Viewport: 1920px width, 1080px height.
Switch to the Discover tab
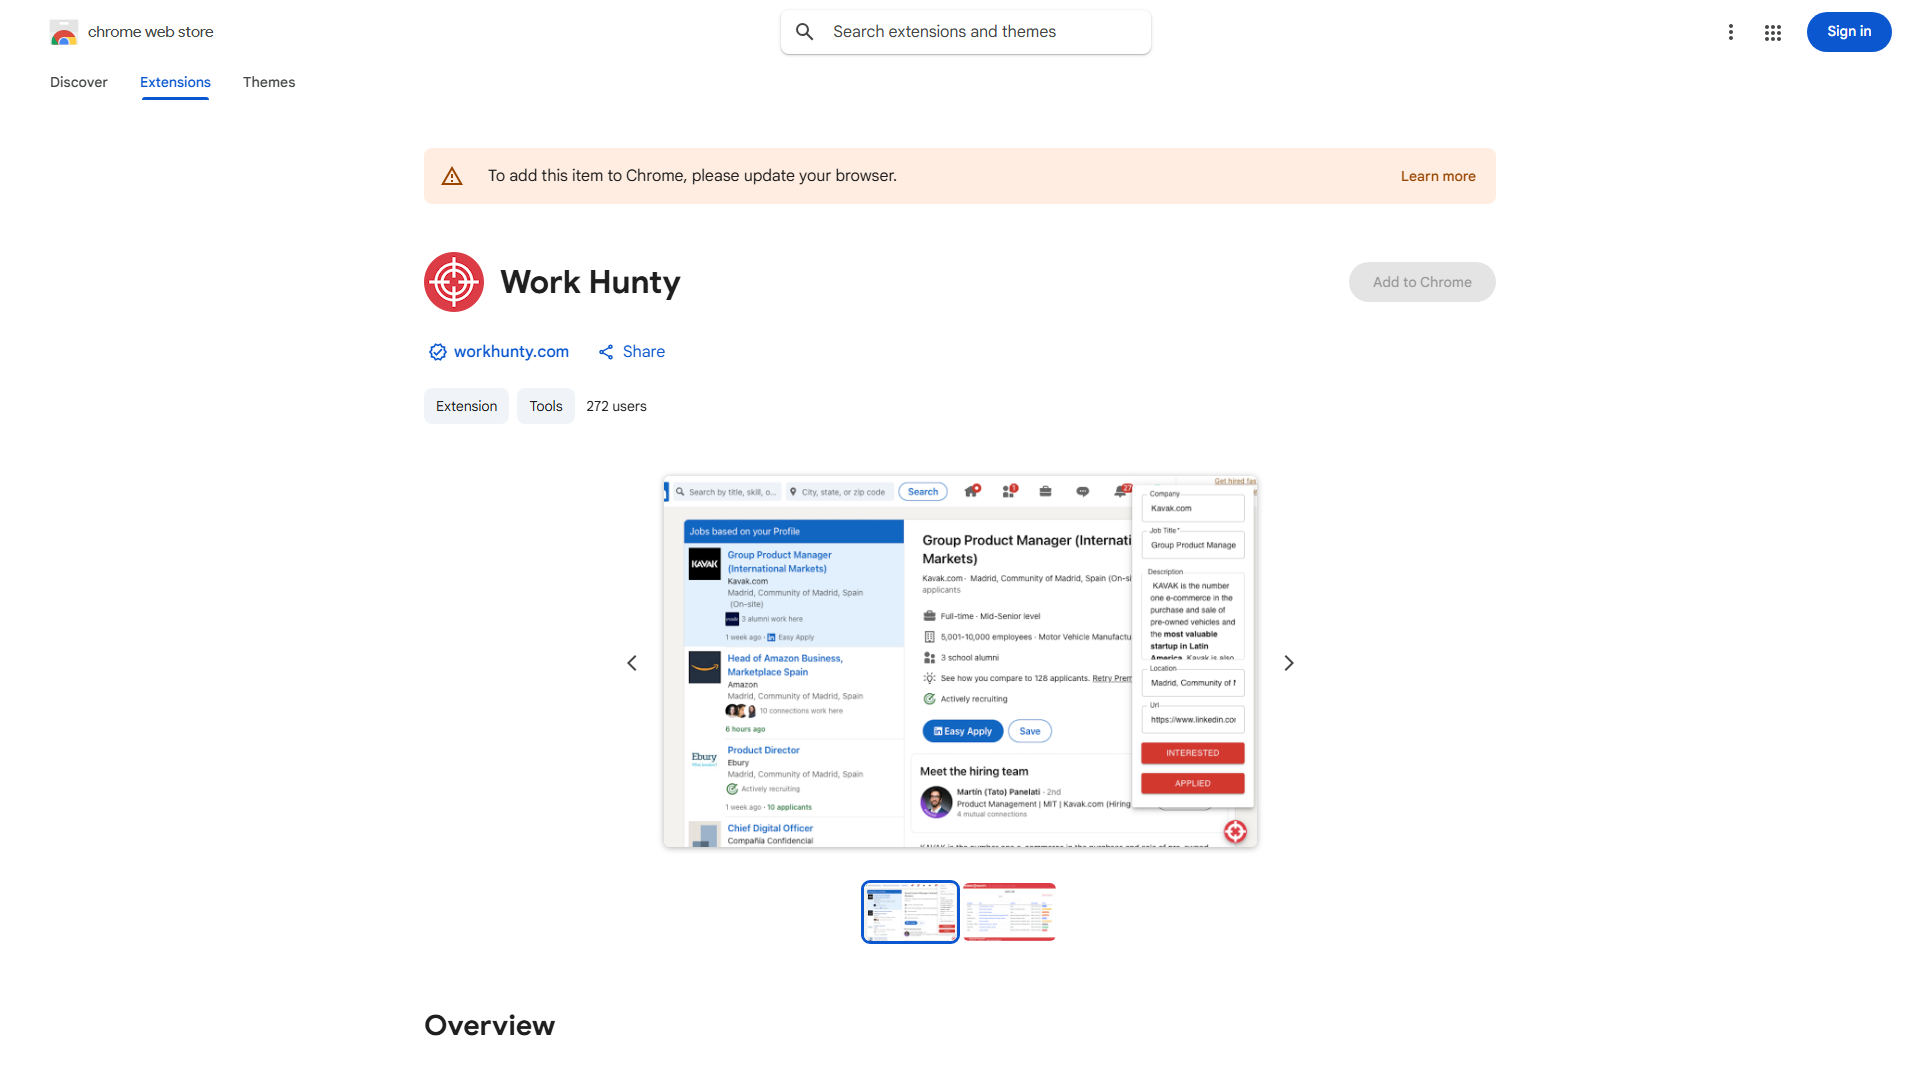[x=79, y=82]
